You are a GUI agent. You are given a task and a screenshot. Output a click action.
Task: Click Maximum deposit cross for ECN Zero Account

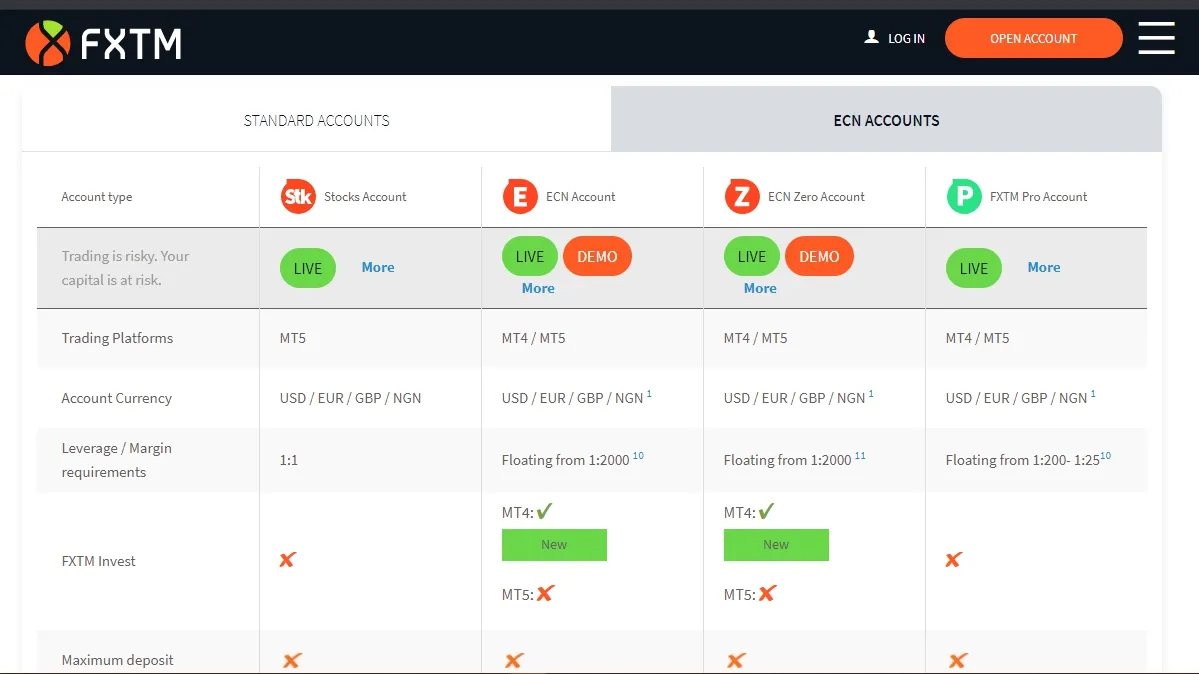736,660
